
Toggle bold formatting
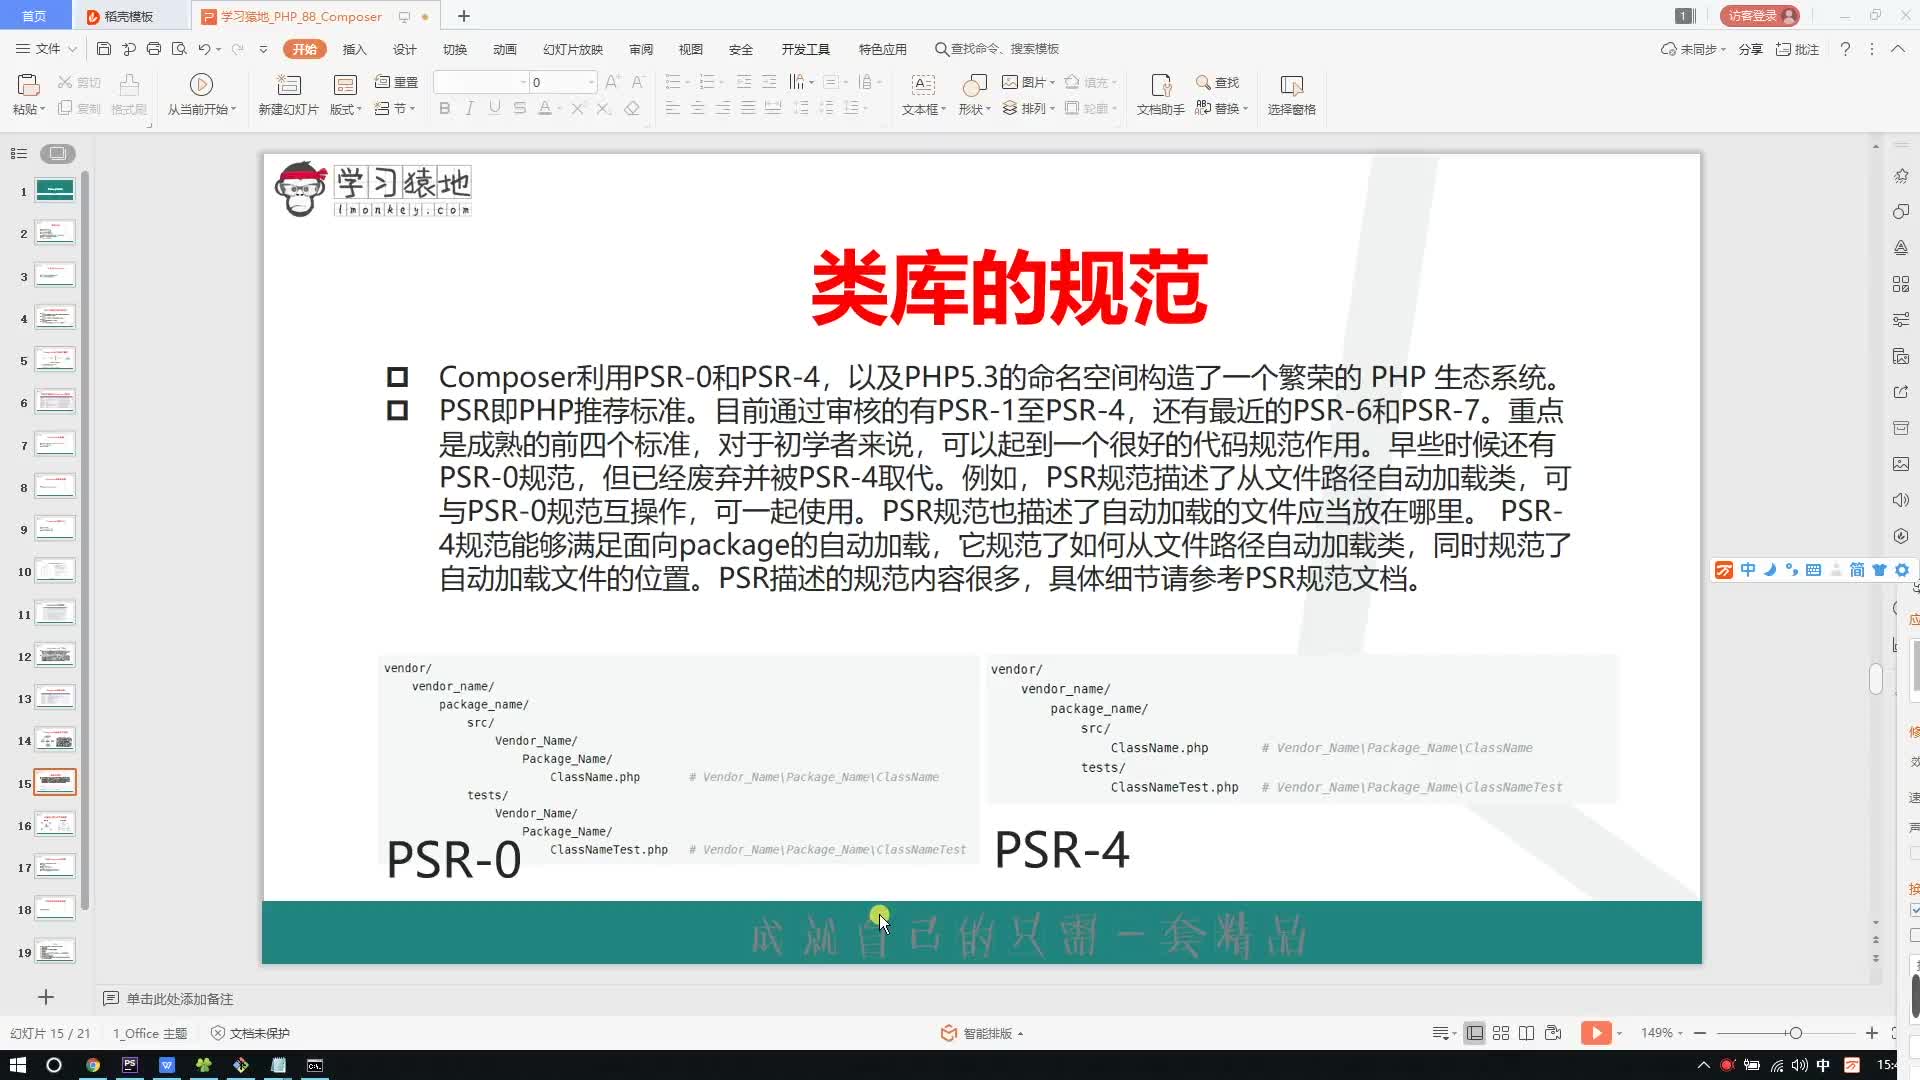(x=444, y=108)
